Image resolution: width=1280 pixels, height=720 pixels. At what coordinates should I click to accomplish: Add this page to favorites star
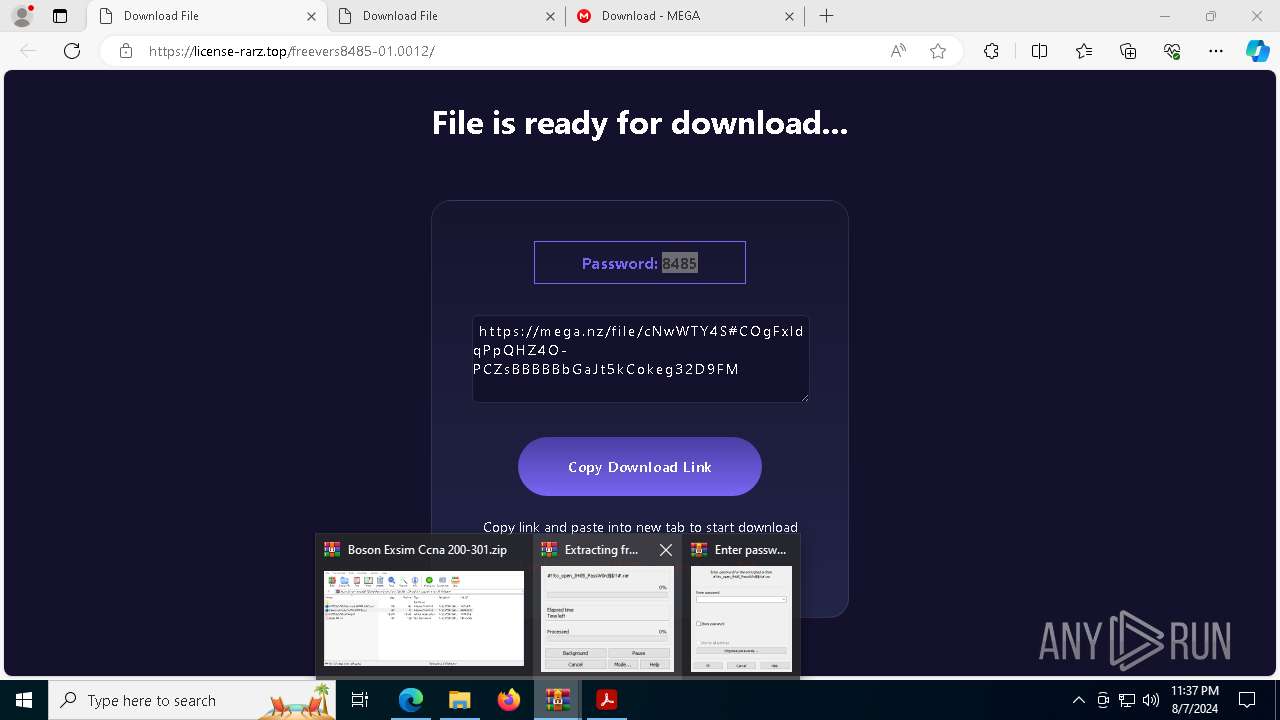[x=938, y=51]
